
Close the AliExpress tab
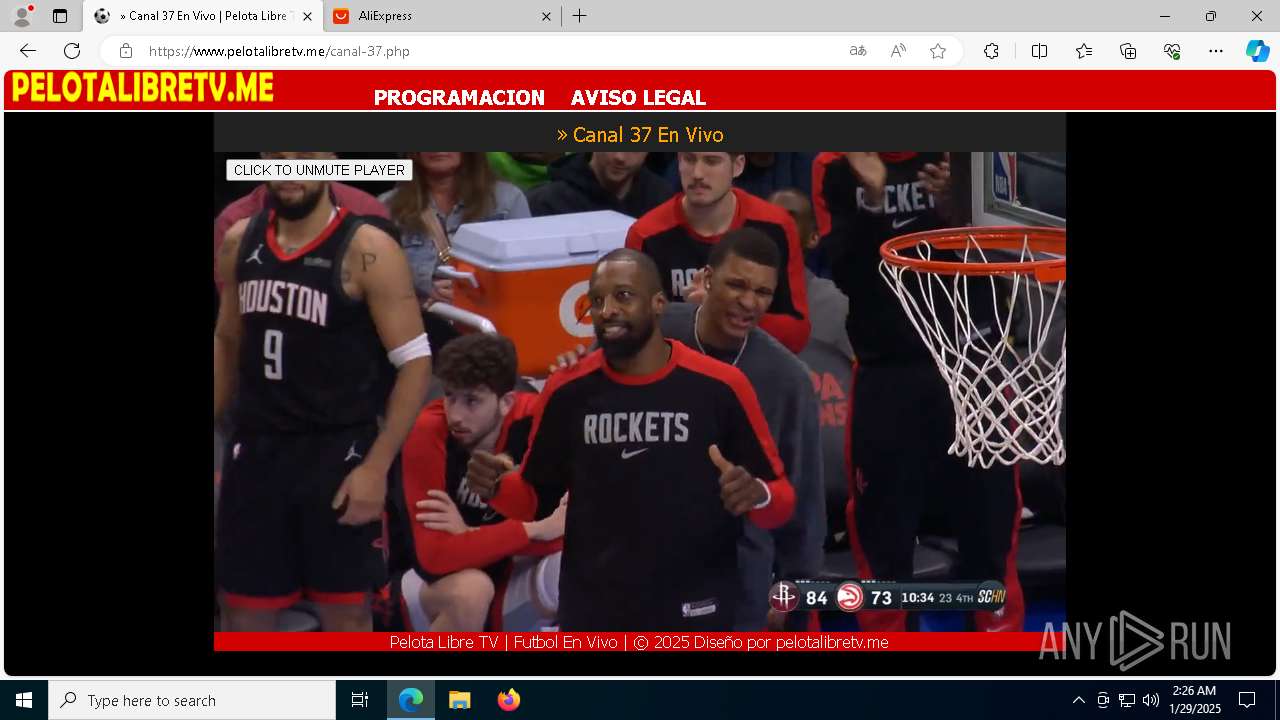[x=546, y=16]
